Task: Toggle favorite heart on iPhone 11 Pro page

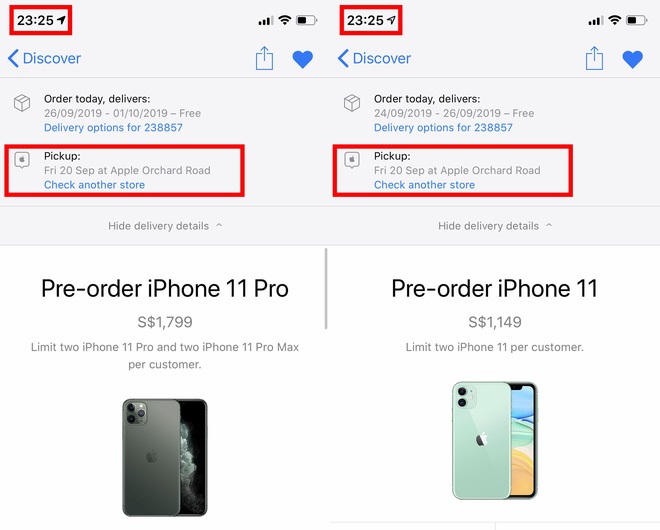Action: tap(303, 59)
